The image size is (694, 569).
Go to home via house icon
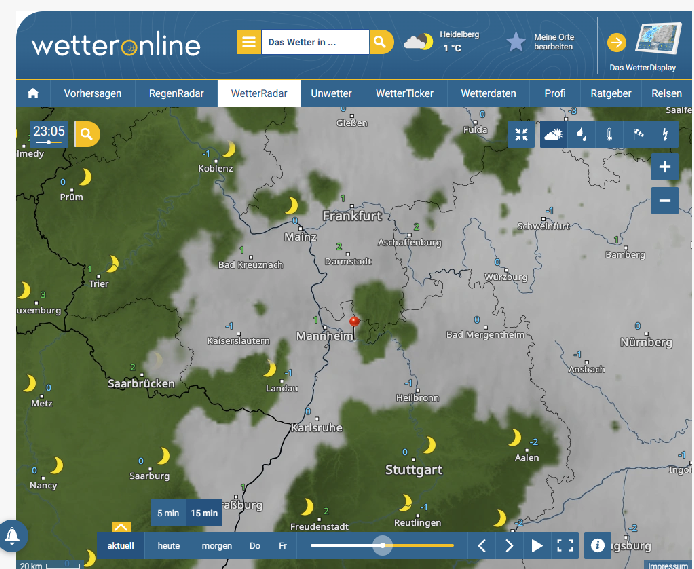click(33, 93)
